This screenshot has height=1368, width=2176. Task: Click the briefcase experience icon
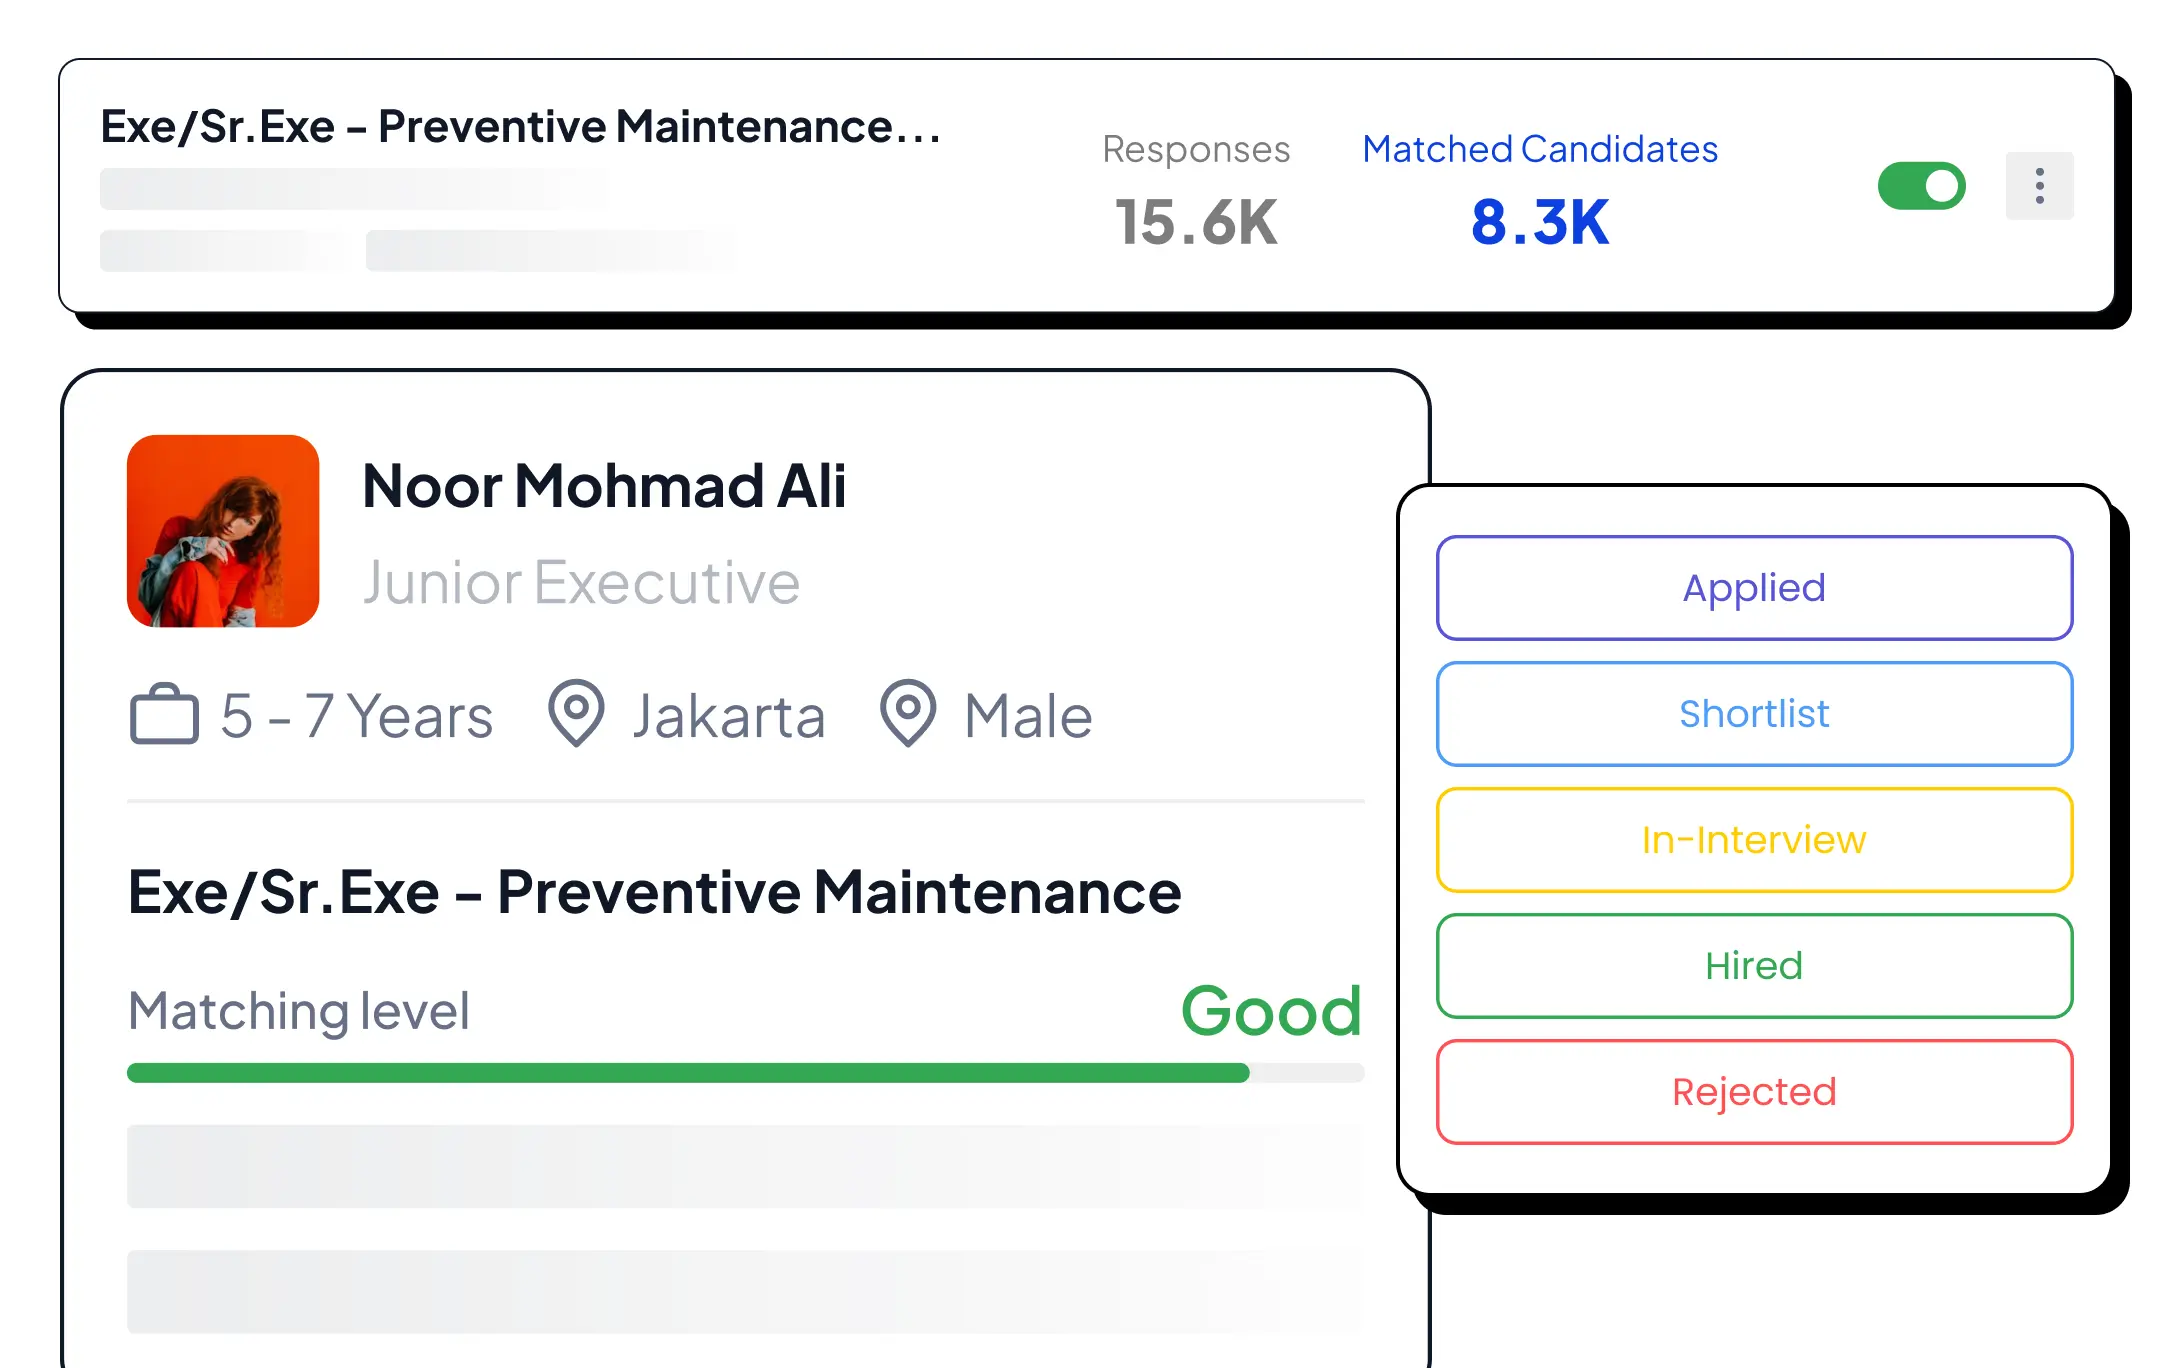(164, 715)
